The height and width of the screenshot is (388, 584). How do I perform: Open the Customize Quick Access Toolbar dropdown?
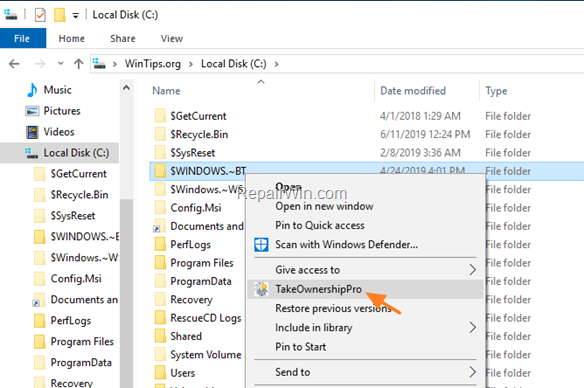[x=76, y=16]
